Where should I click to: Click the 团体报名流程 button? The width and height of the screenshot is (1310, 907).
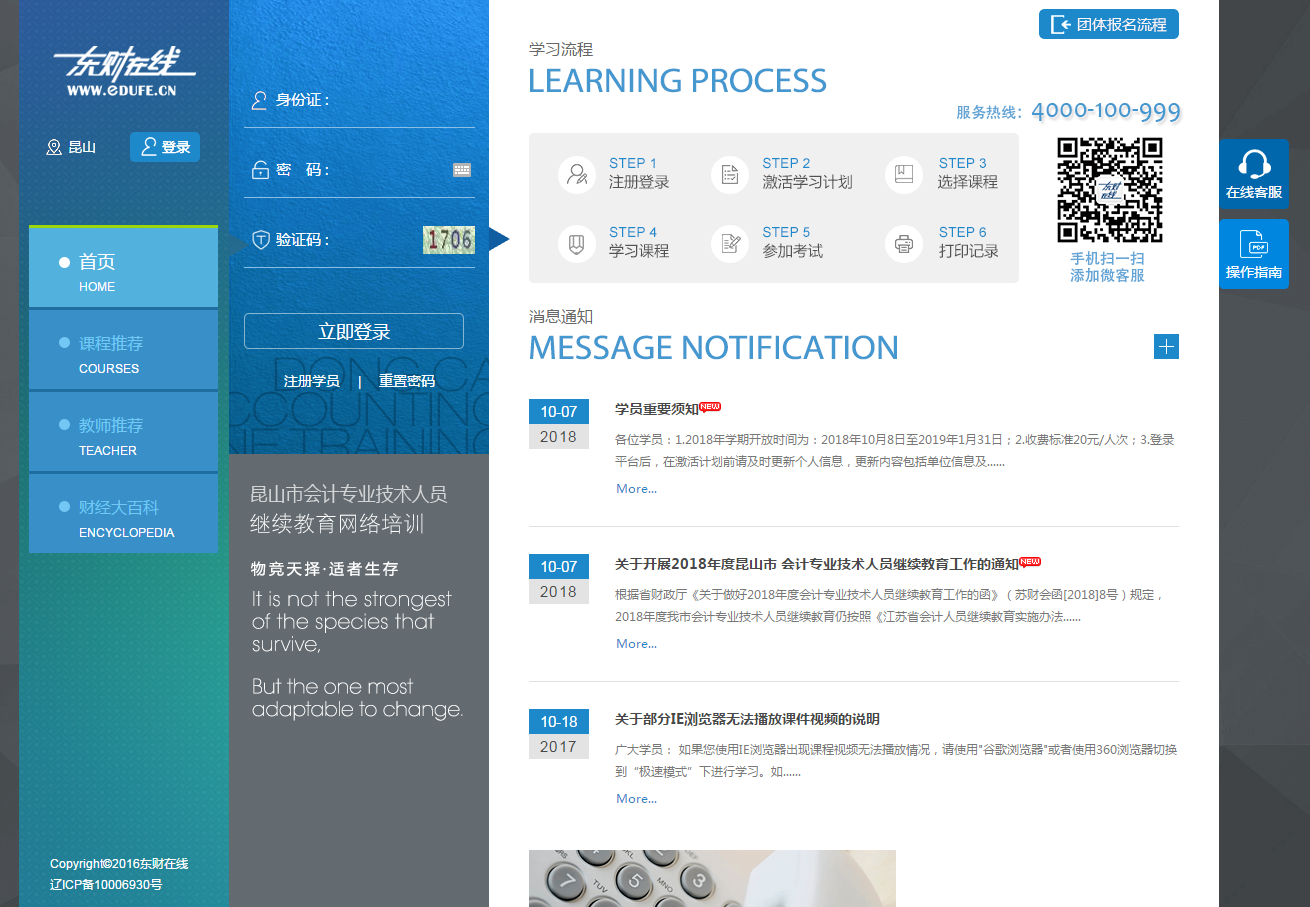[1109, 25]
